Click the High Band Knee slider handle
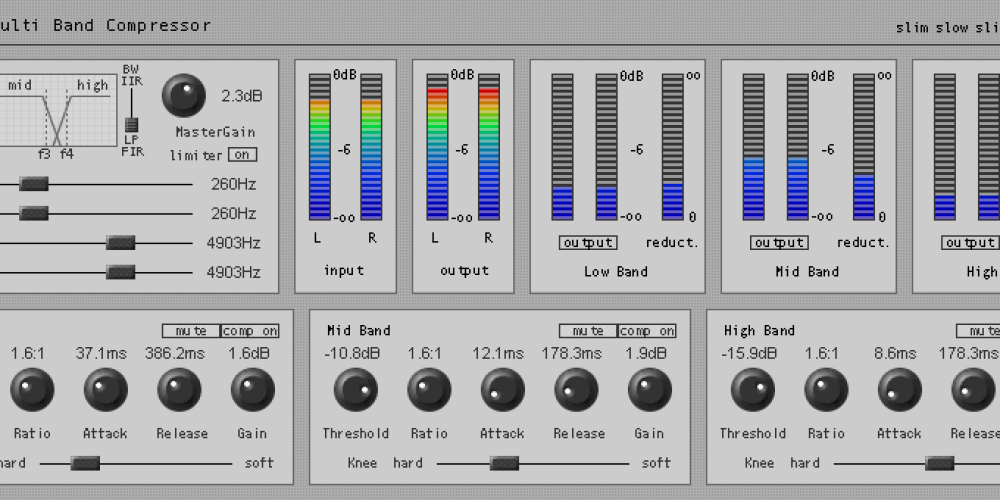 [939, 463]
